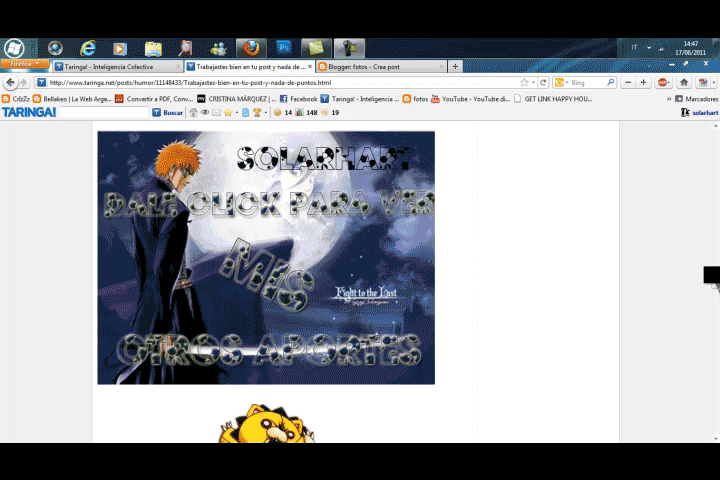
Task: Open the Marcadores bookmarks menu
Action: click(x=697, y=99)
